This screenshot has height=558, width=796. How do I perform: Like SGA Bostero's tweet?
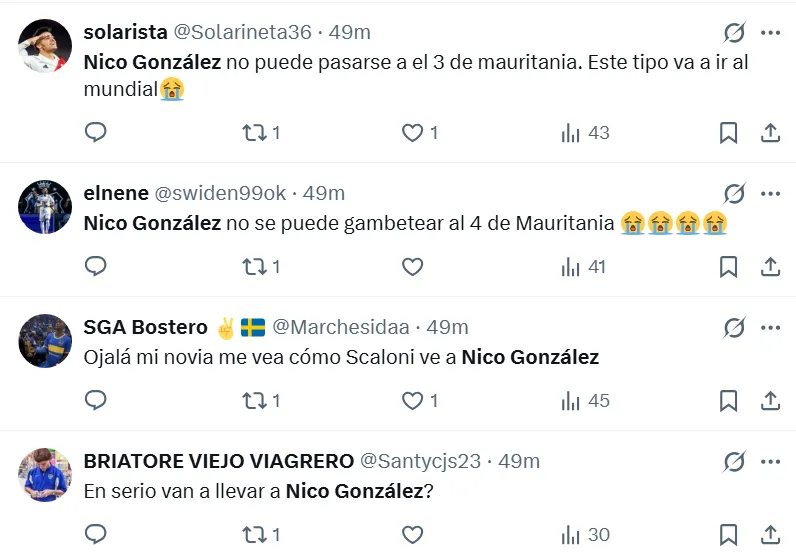[413, 401]
